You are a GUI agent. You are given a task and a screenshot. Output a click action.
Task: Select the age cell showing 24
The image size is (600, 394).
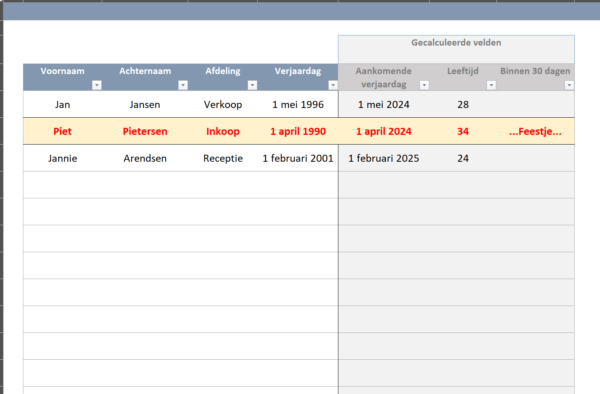click(x=463, y=158)
